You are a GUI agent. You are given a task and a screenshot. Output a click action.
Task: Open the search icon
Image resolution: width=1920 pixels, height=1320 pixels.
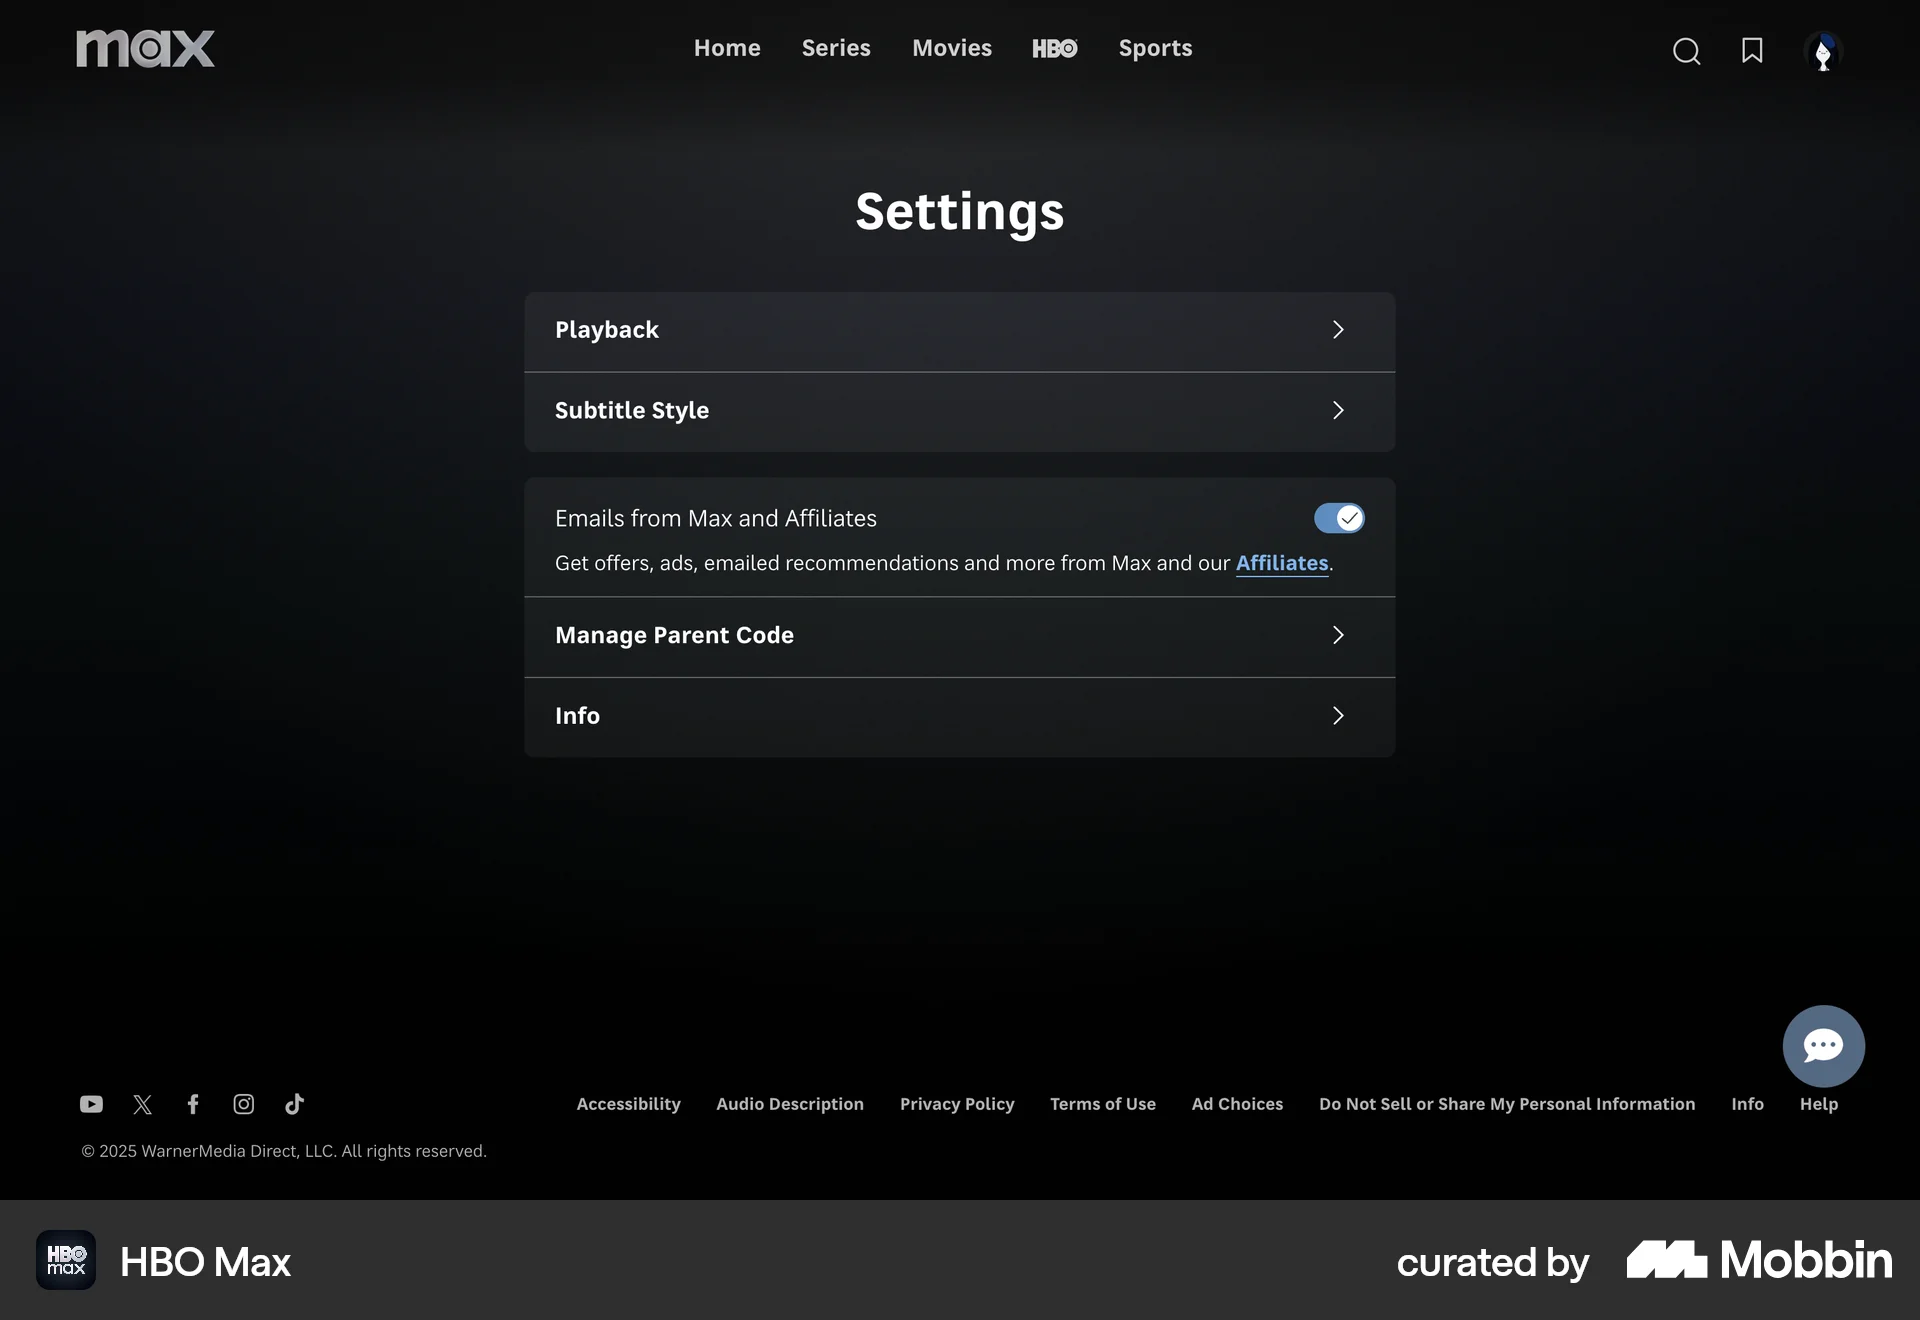point(1686,50)
